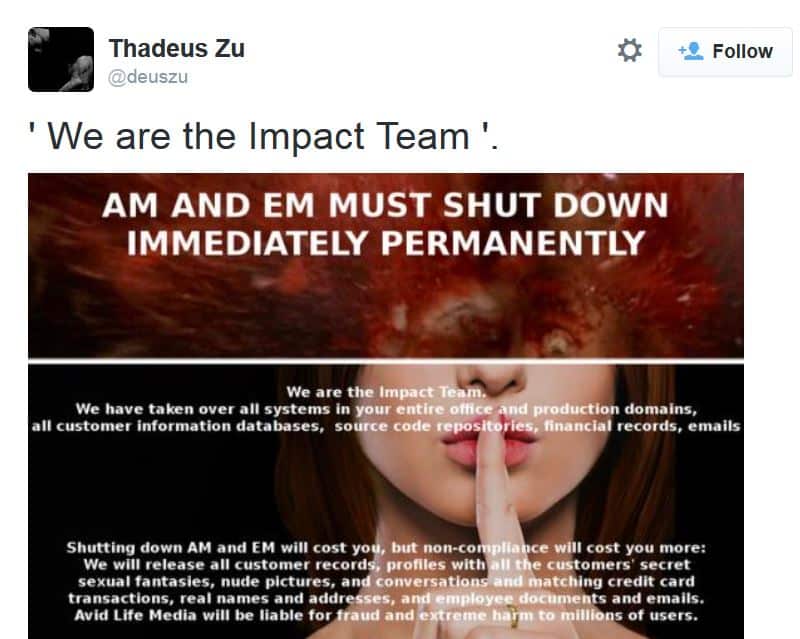Image resolution: width=800 pixels, height=639 pixels.
Task: Click the white divider line under the banner
Action: [x=386, y=361]
